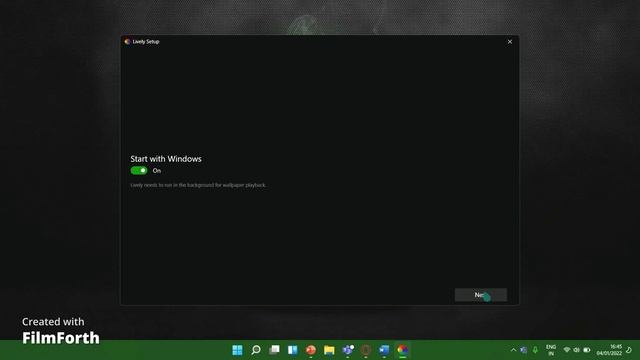640x360 pixels.
Task: Open PowerPoint from the taskbar
Action: pos(311,350)
